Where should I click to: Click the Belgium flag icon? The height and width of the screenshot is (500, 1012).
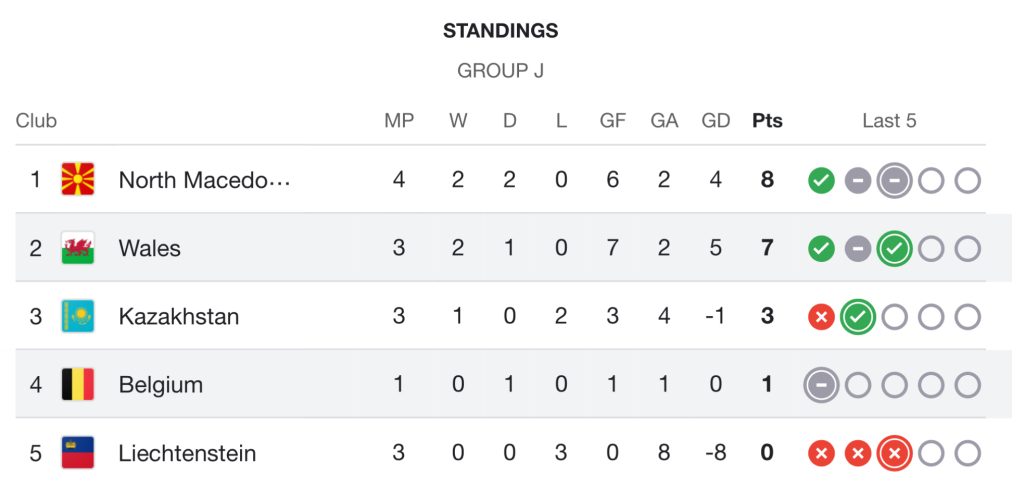click(78, 385)
